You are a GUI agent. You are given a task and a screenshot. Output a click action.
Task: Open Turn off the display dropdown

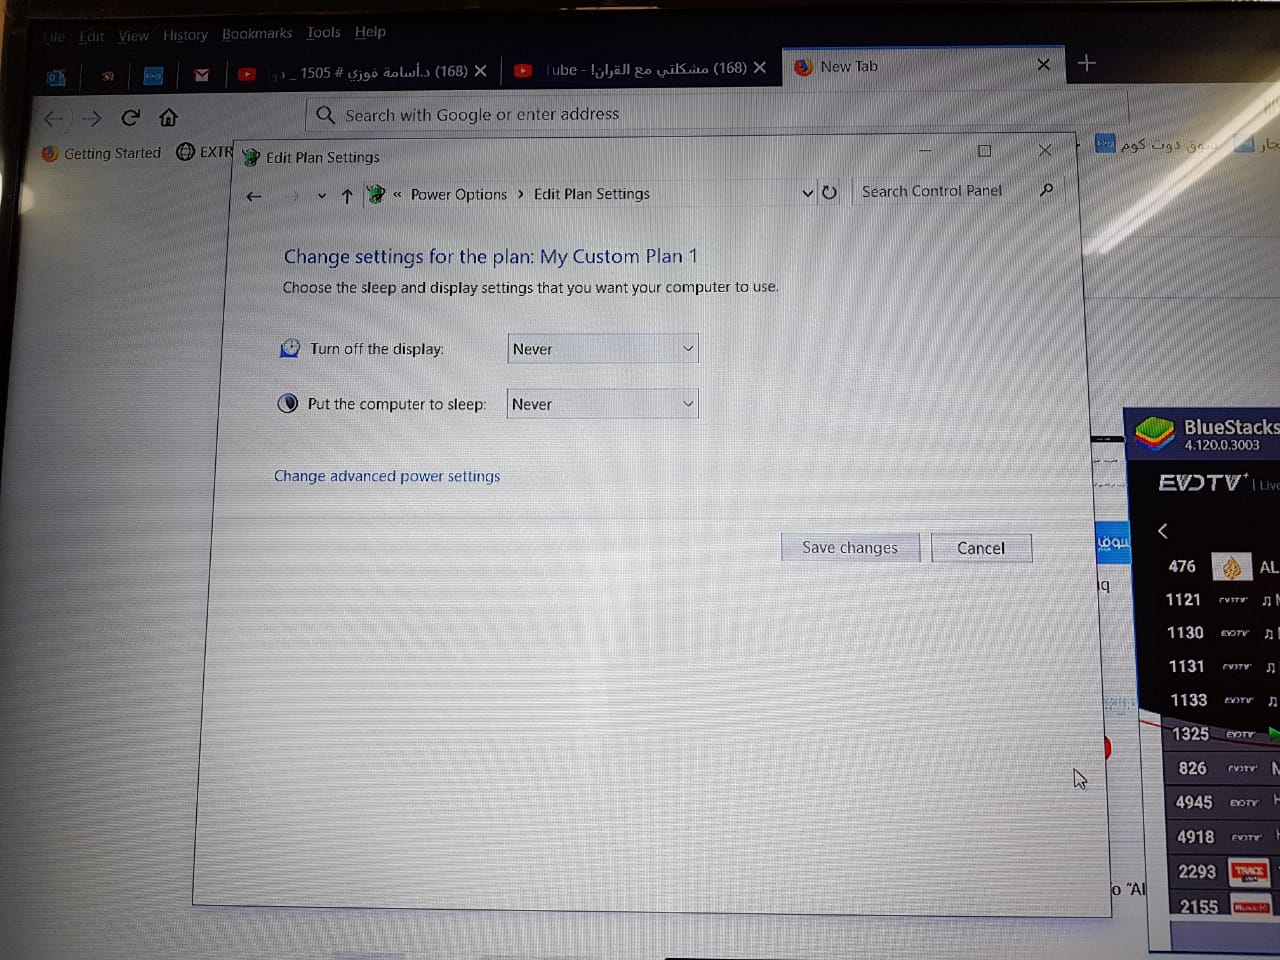pos(603,349)
